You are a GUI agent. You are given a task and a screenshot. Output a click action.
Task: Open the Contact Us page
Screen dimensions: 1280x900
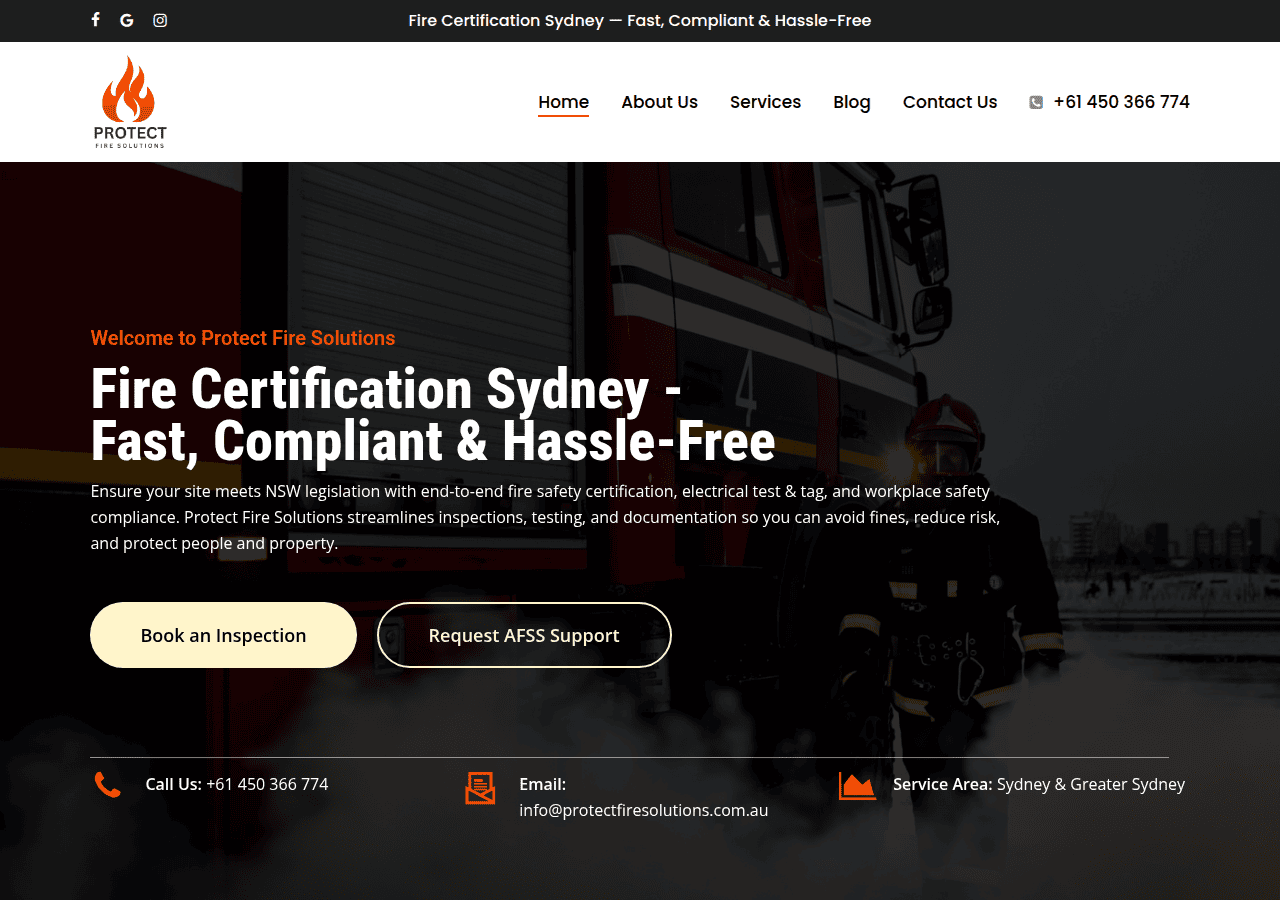[950, 102]
